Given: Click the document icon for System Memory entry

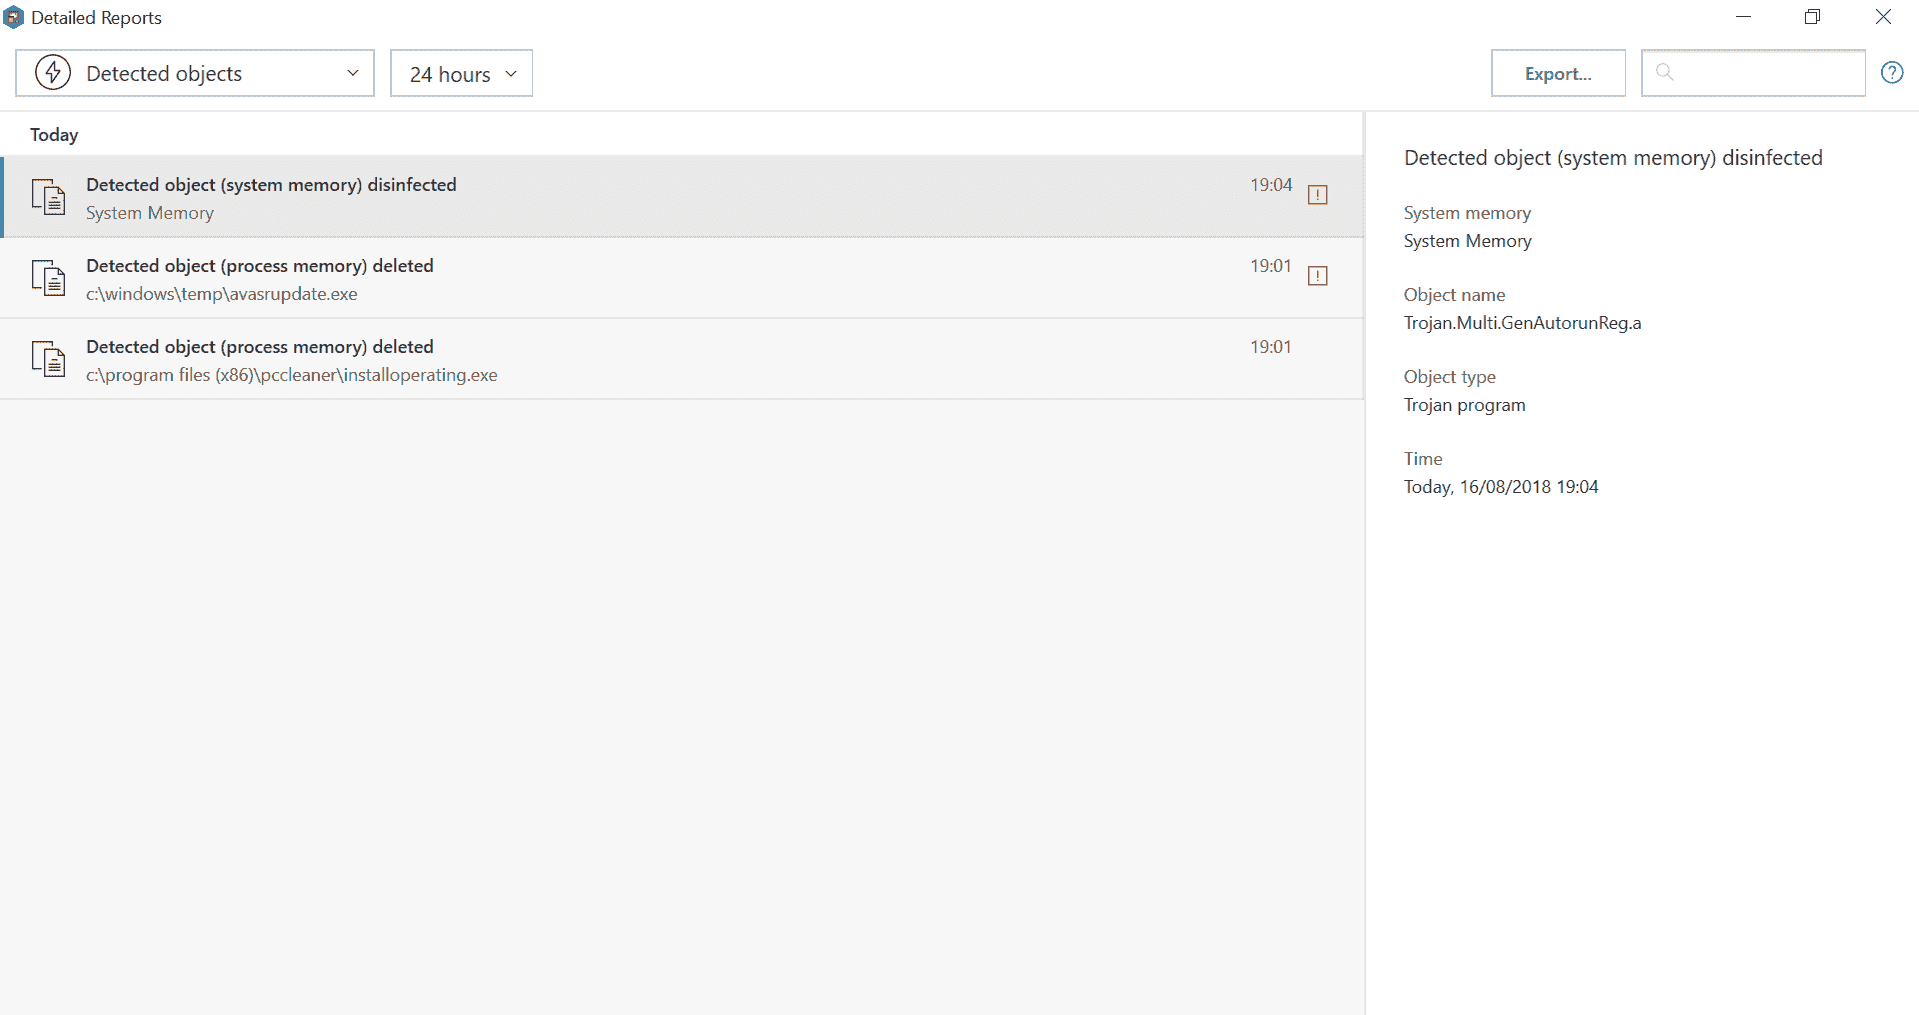Looking at the screenshot, I should 48,197.
